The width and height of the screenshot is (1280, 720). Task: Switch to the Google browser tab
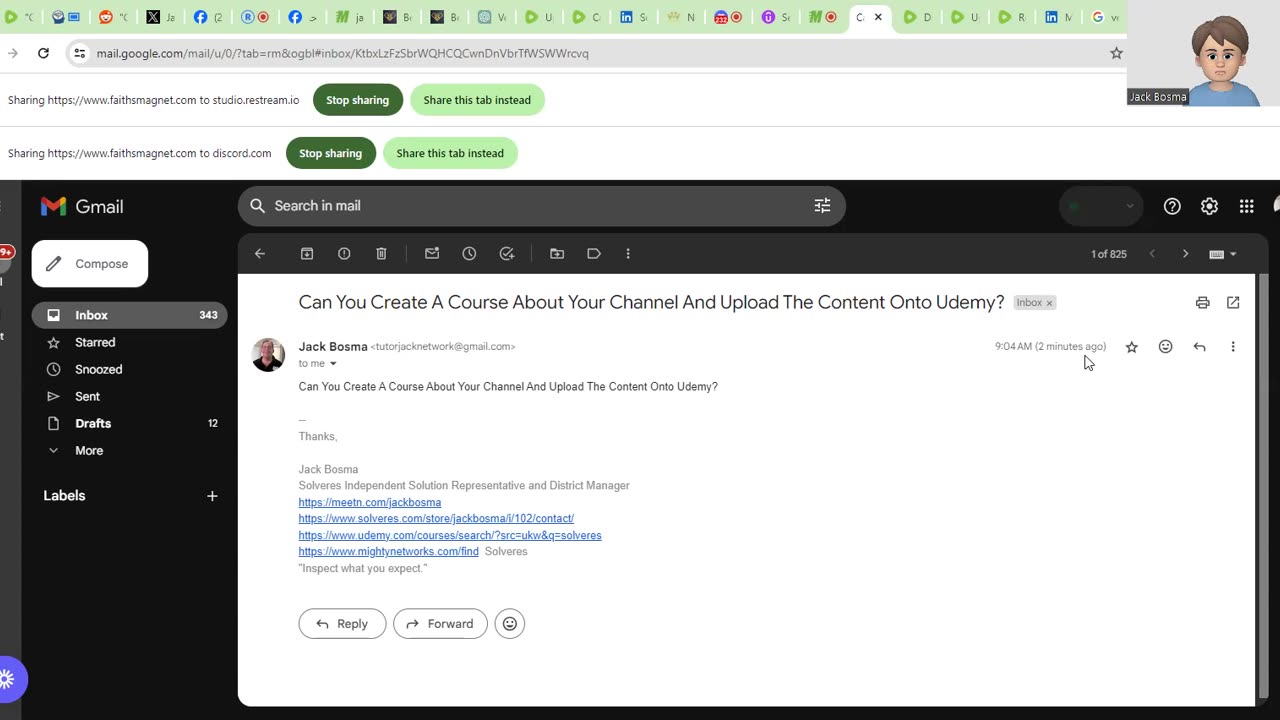coord(1104,17)
